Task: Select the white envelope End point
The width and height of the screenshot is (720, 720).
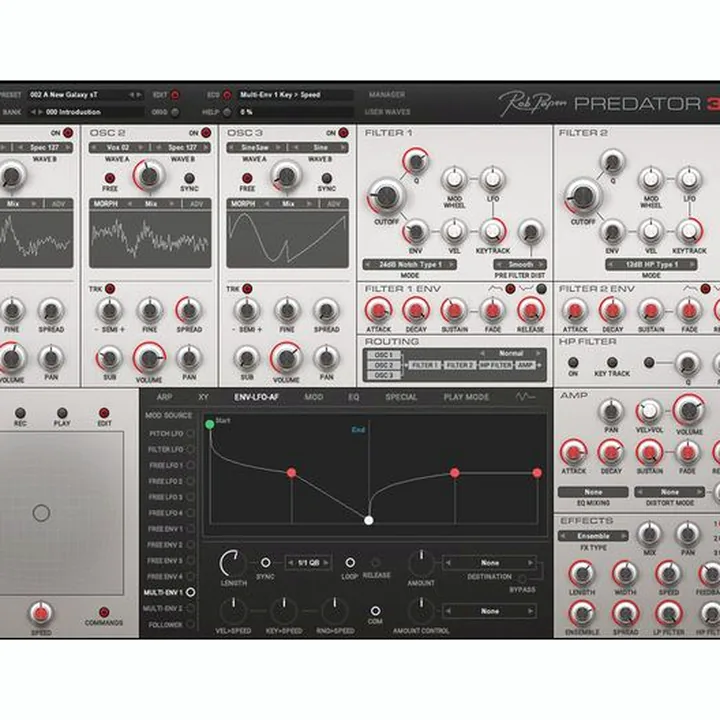Action: click(368, 520)
